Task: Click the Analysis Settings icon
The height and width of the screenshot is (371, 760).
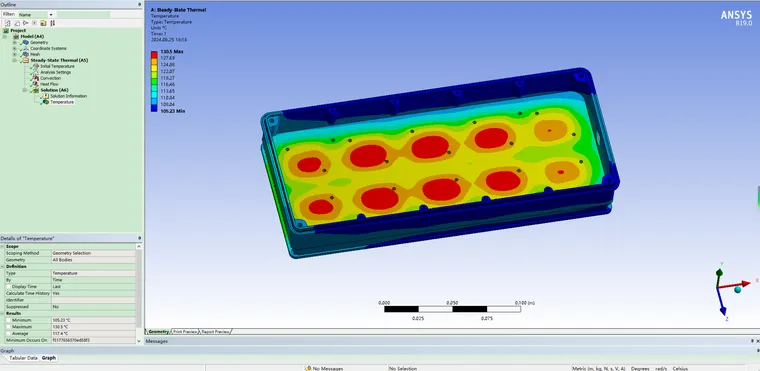Action: click(x=35, y=72)
